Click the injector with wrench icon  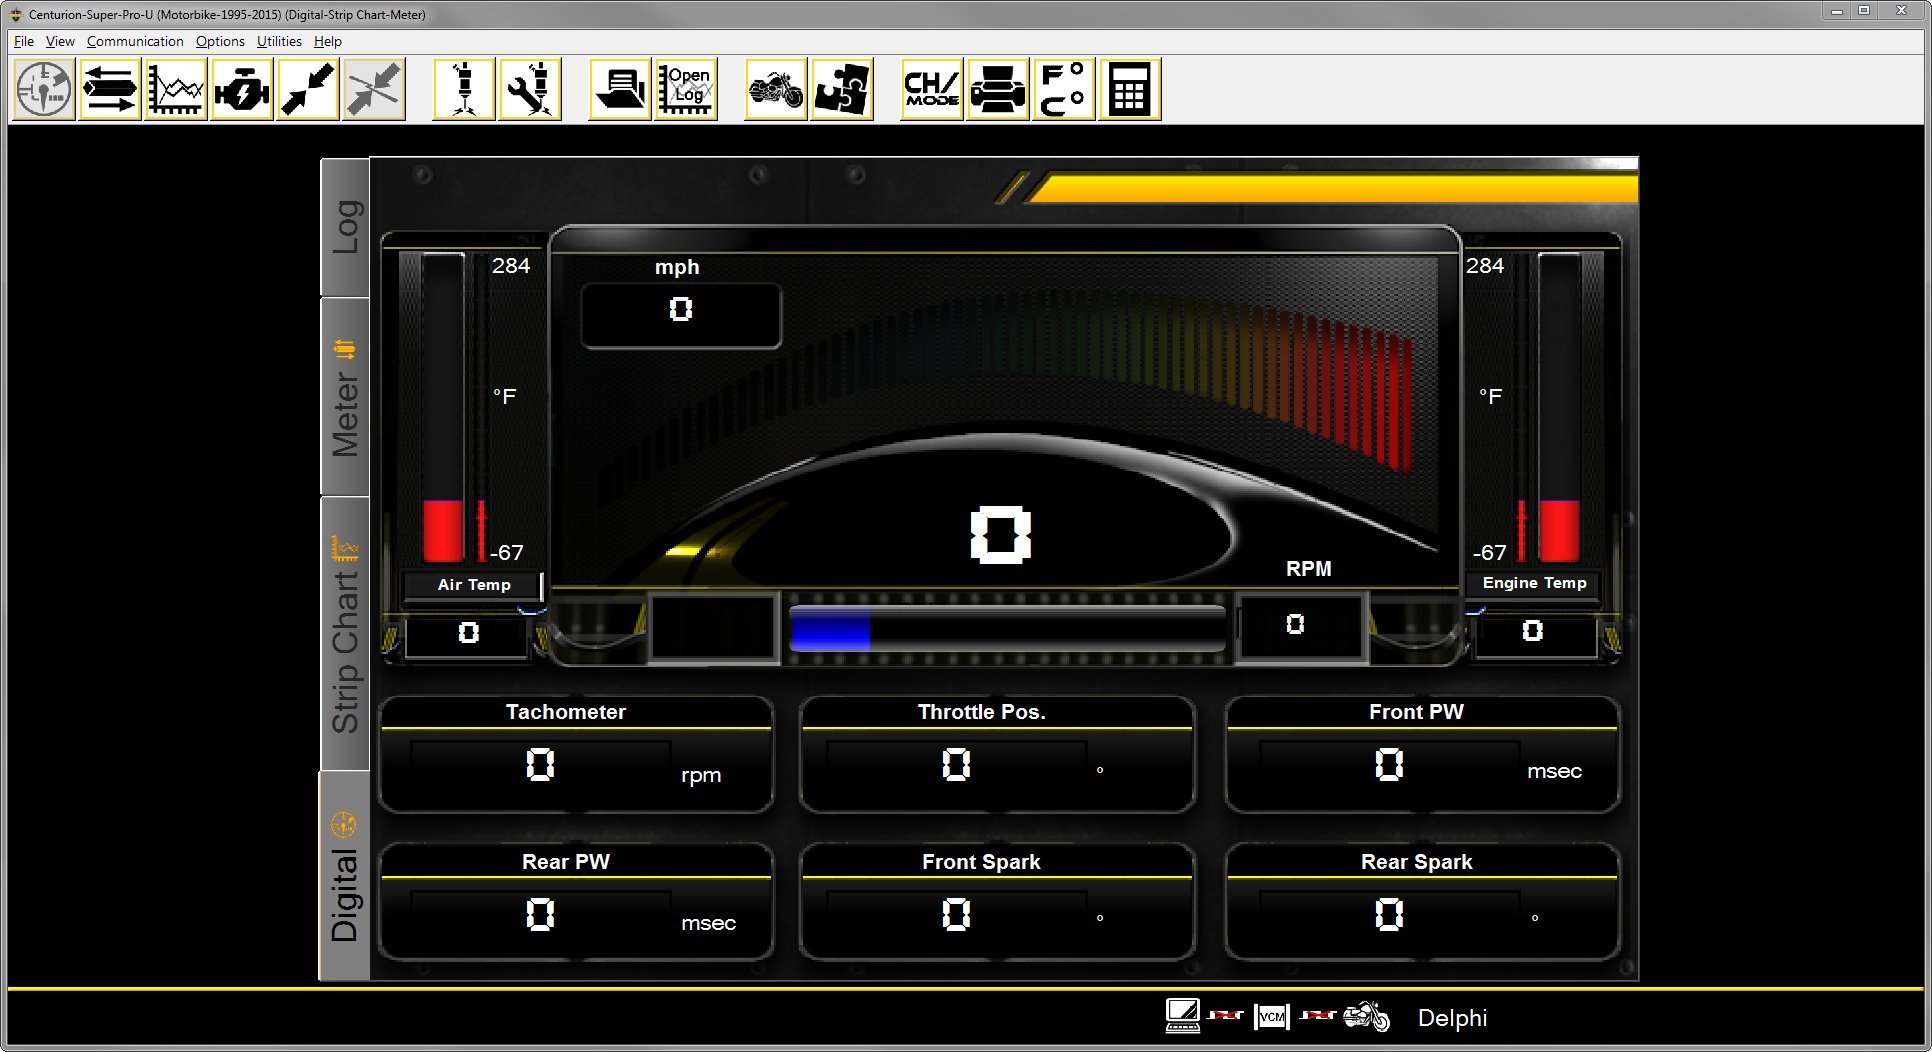click(530, 90)
